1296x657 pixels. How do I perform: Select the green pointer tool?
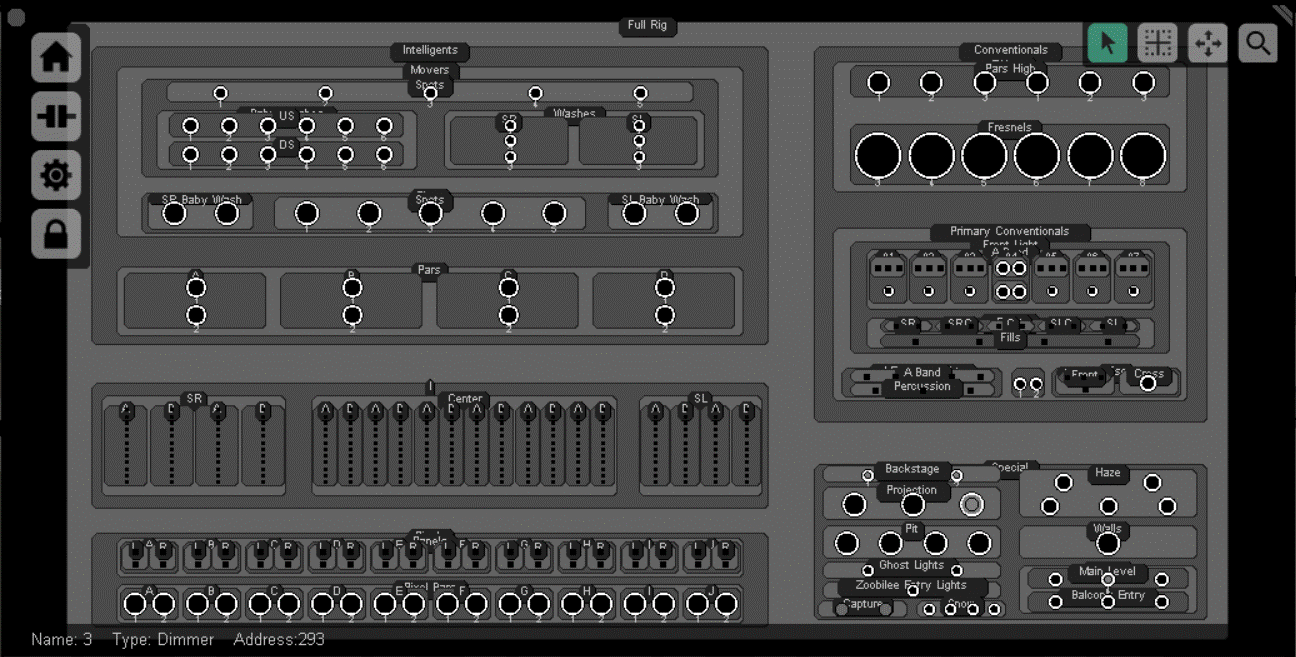[1107, 43]
